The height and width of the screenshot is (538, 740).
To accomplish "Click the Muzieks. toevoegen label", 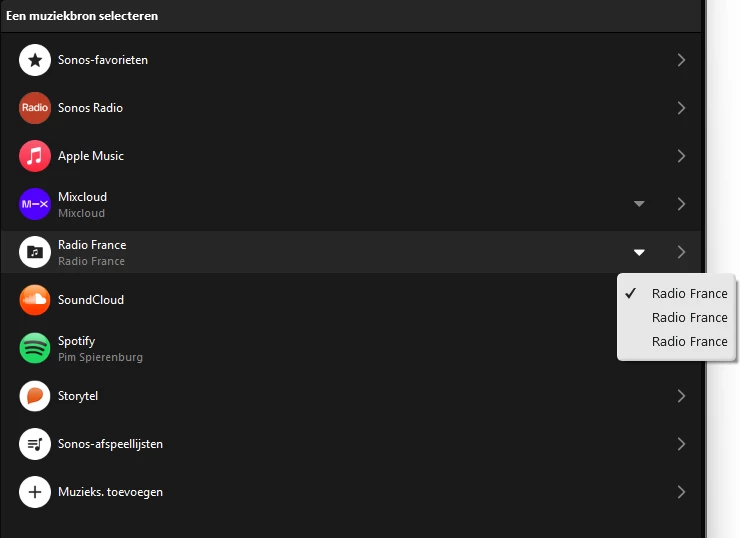I will 110,492.
